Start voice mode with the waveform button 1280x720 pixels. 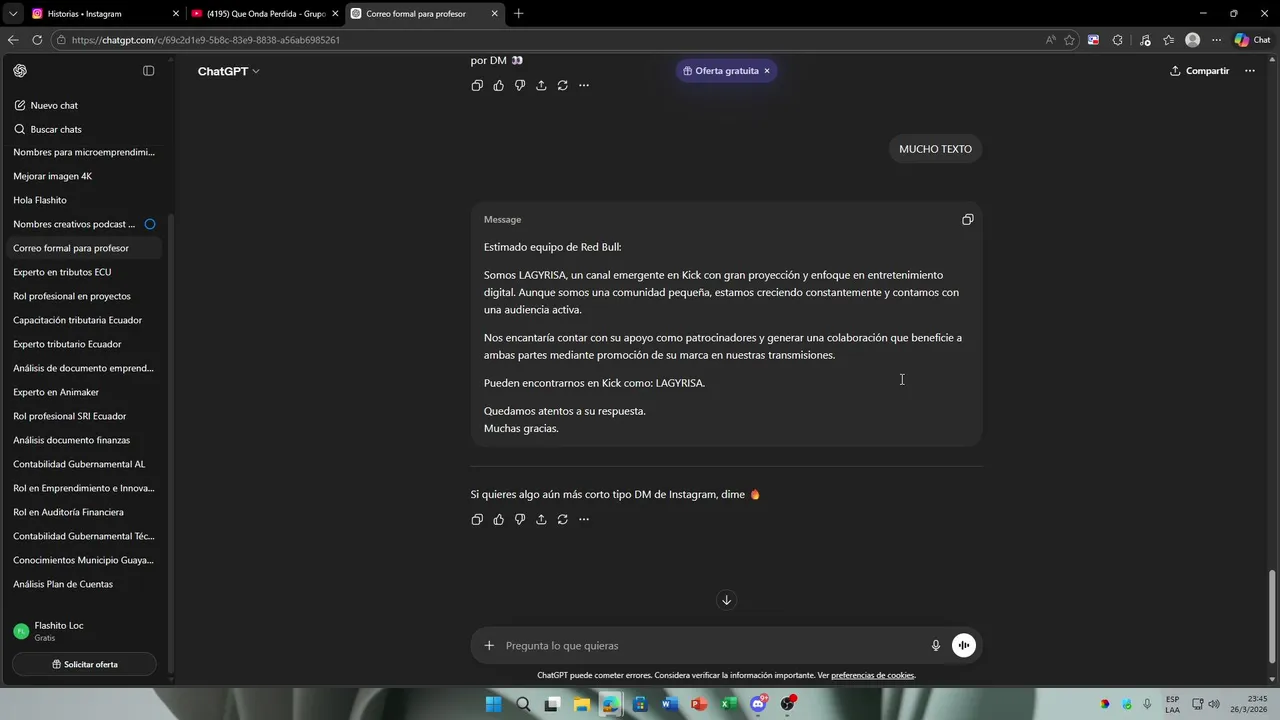click(x=963, y=645)
